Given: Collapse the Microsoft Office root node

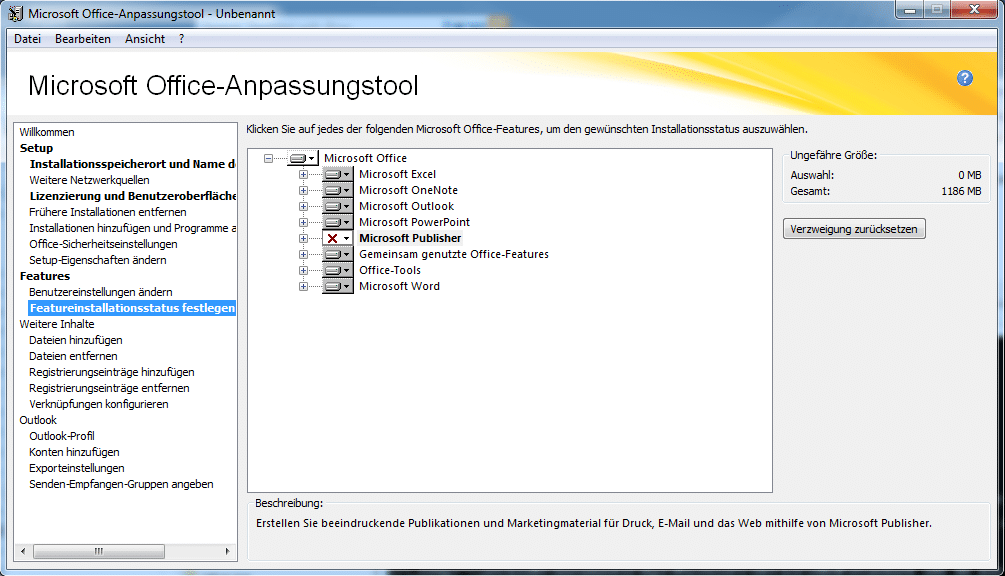Looking at the screenshot, I should [269, 158].
